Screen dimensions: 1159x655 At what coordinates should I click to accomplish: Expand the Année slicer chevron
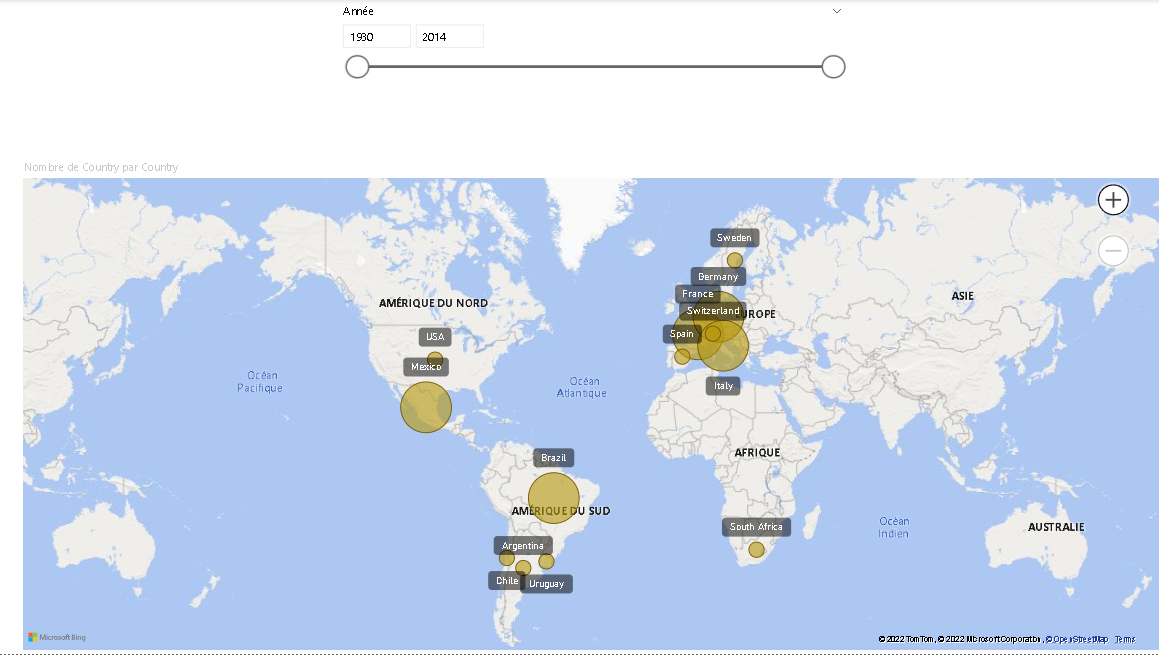[837, 12]
